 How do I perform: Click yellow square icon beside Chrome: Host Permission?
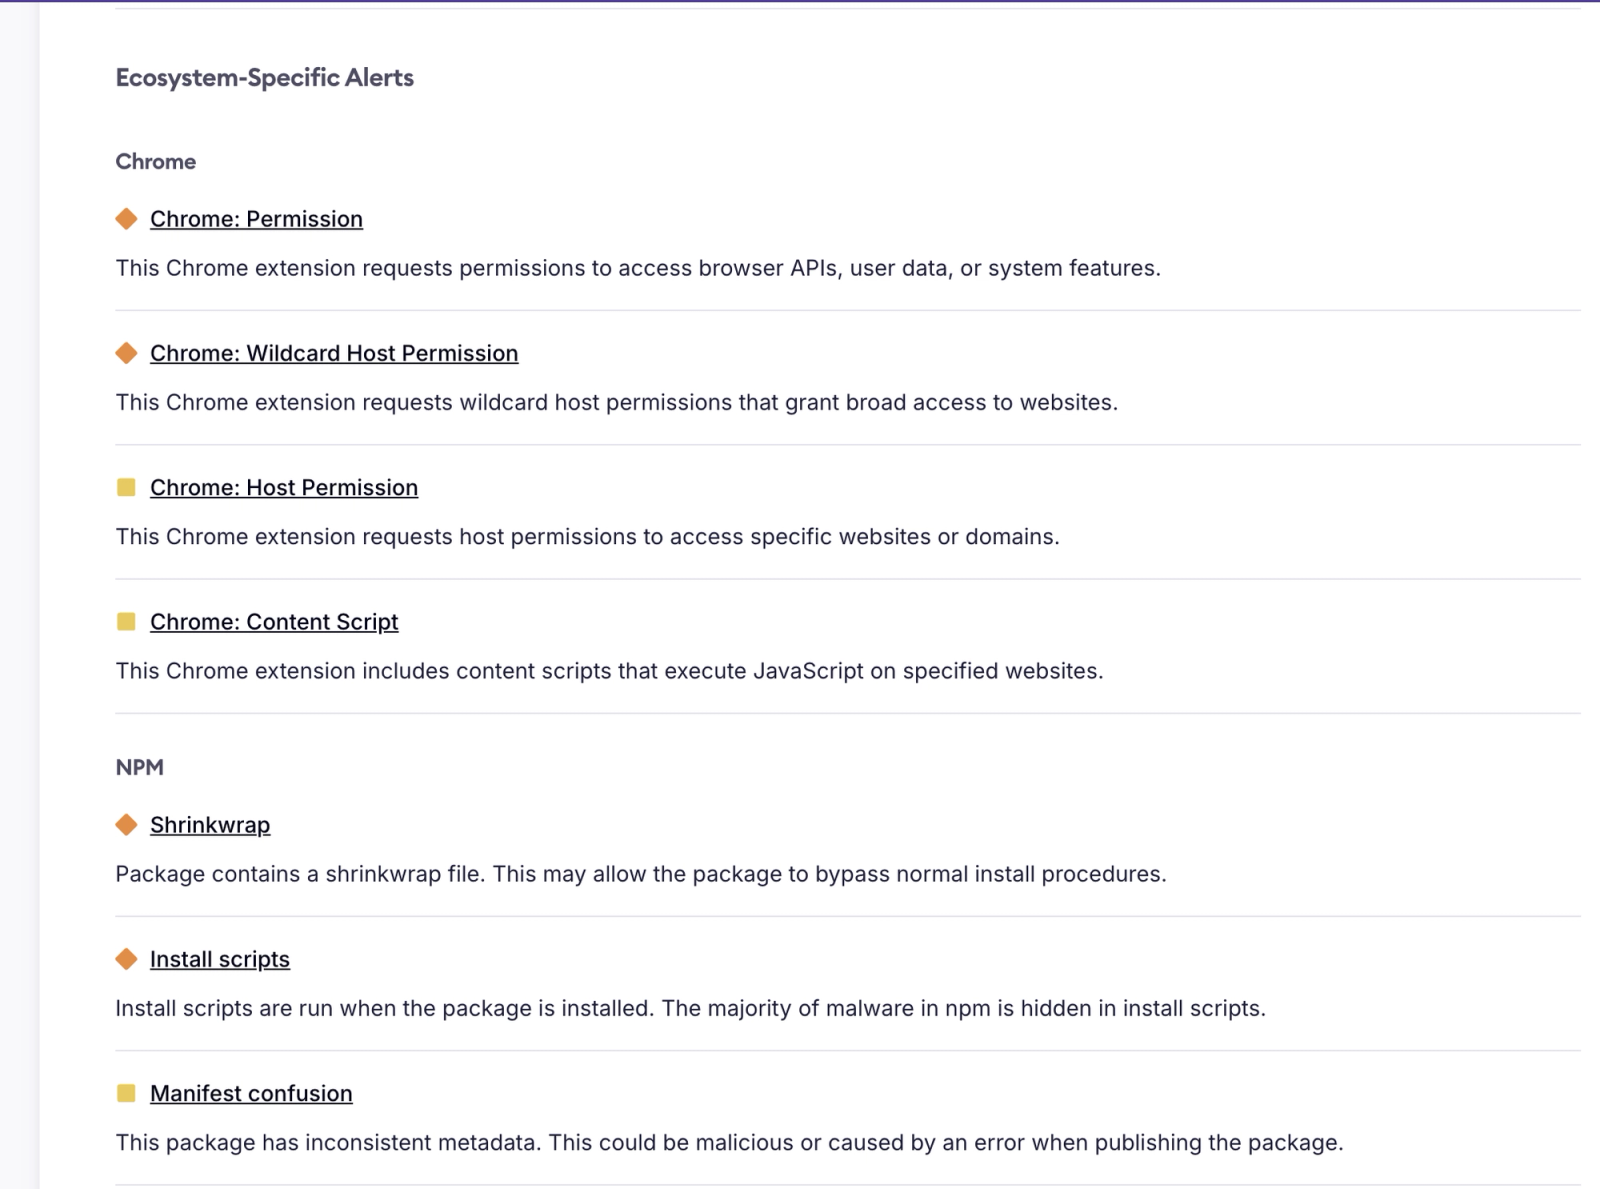pyautogui.click(x=126, y=487)
